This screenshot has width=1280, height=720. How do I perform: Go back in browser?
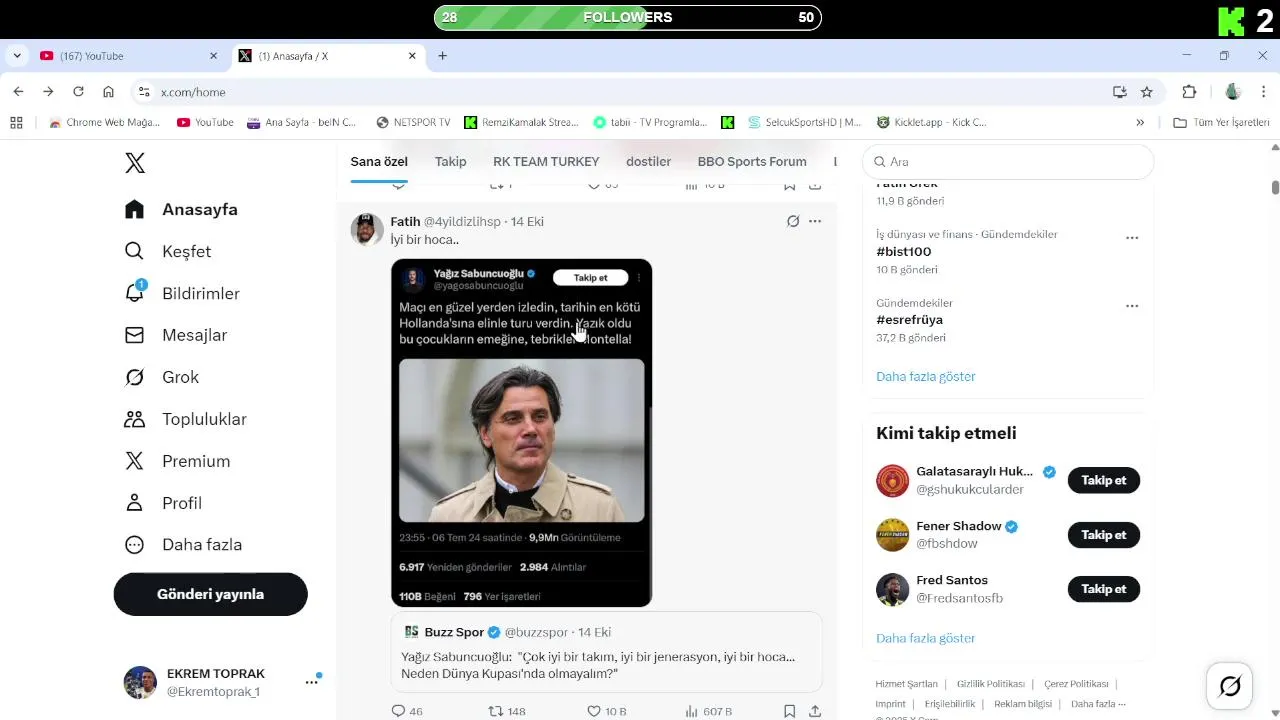tap(18, 92)
